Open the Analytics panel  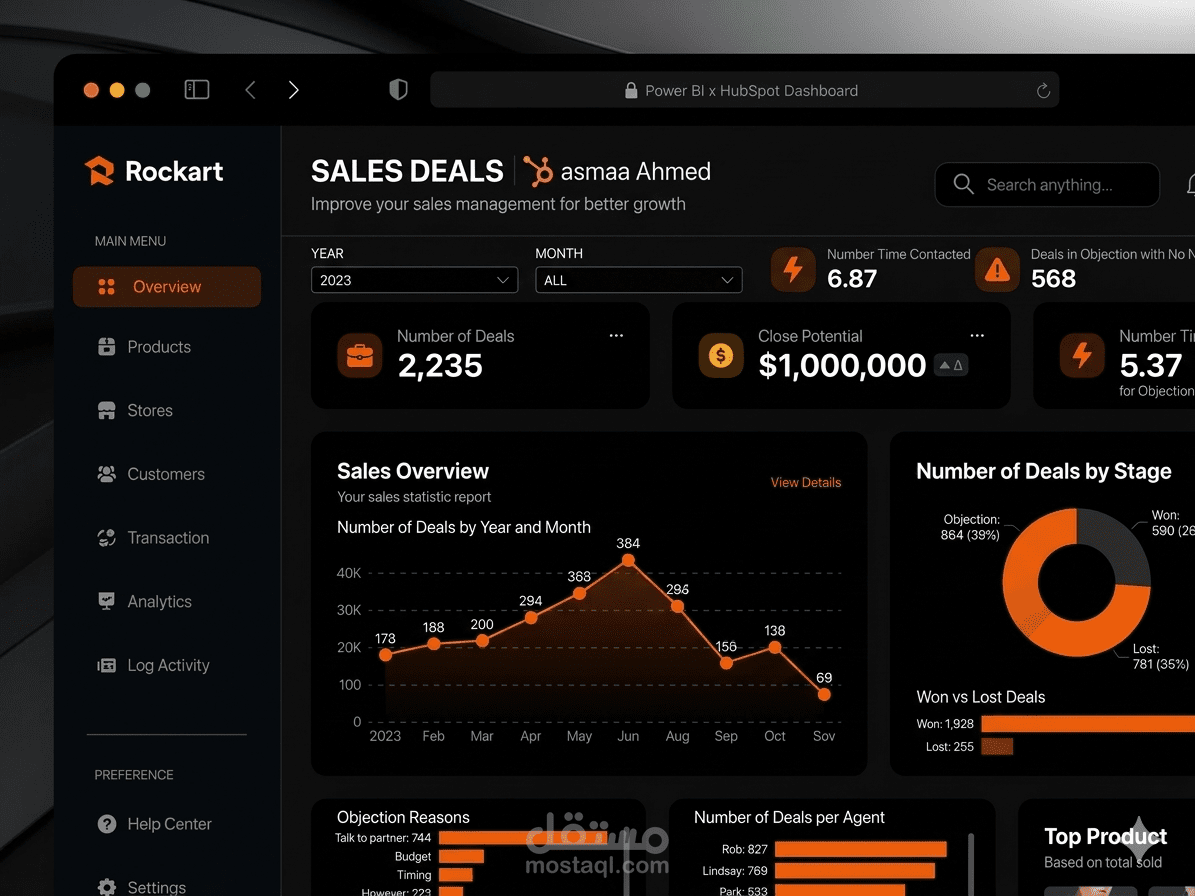160,601
